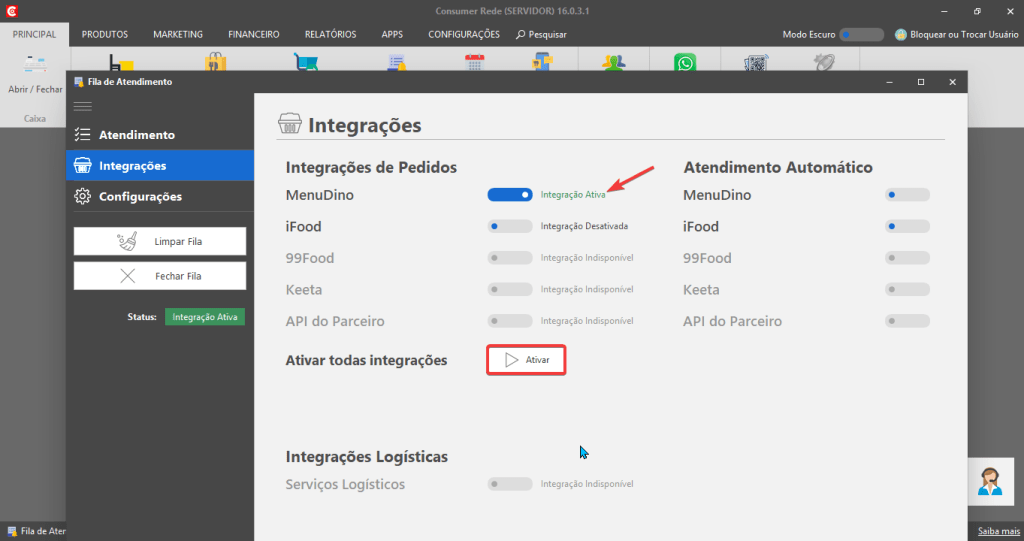Click the Ativar all integrations button
The width and height of the screenshot is (1024, 541).
coord(526,360)
